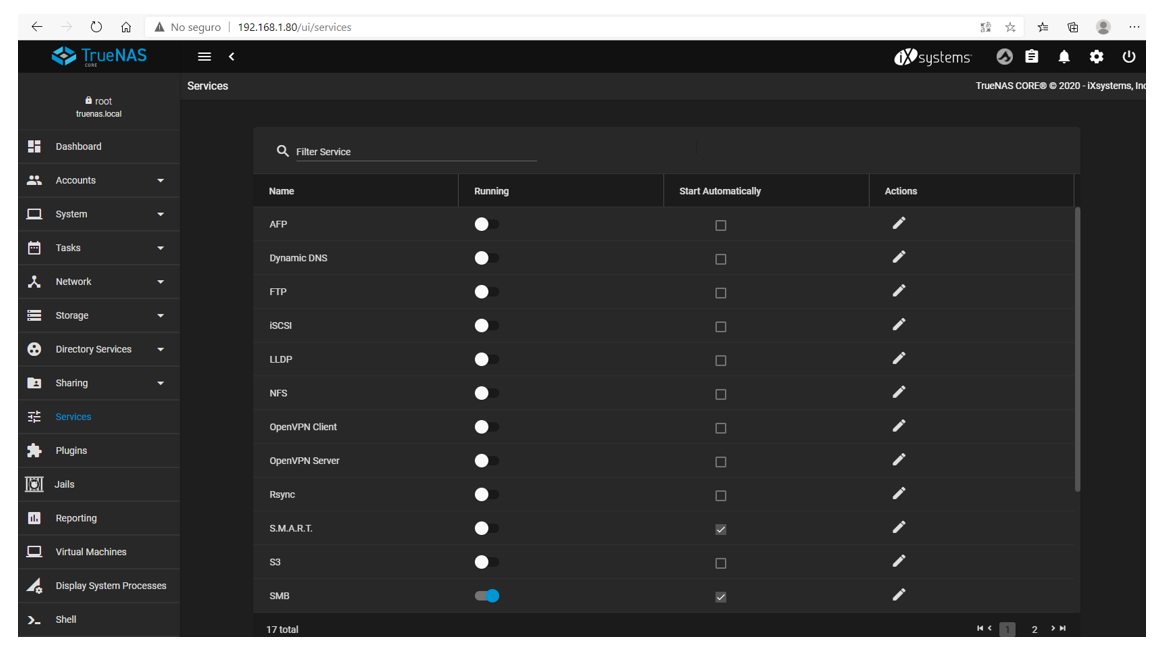The height and width of the screenshot is (650, 1162).
Task: Open the alerts bell icon
Action: click(x=1063, y=57)
